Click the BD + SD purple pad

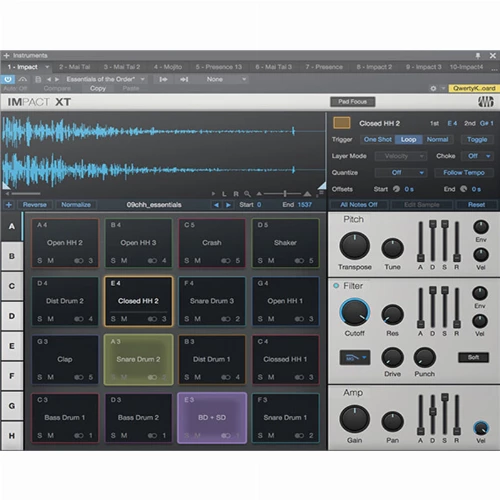click(x=212, y=418)
